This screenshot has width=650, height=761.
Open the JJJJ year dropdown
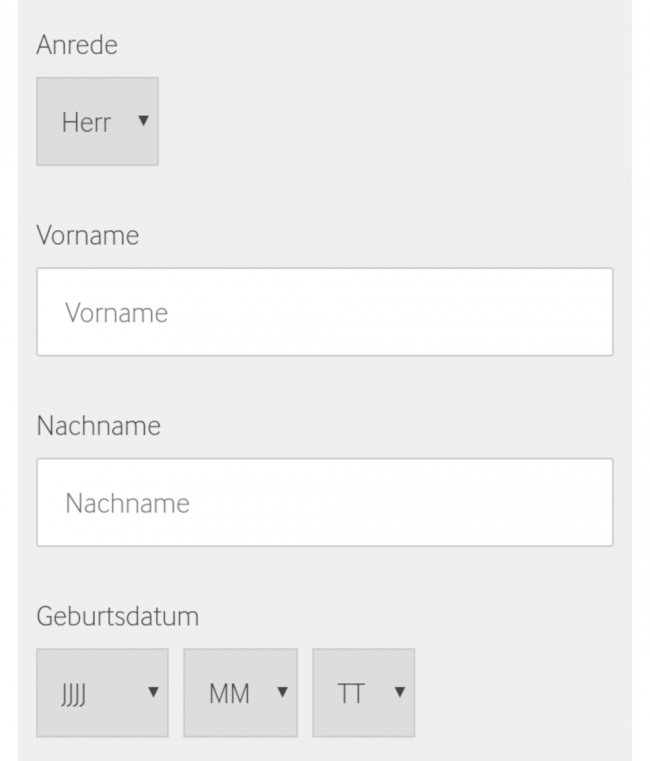(x=102, y=692)
